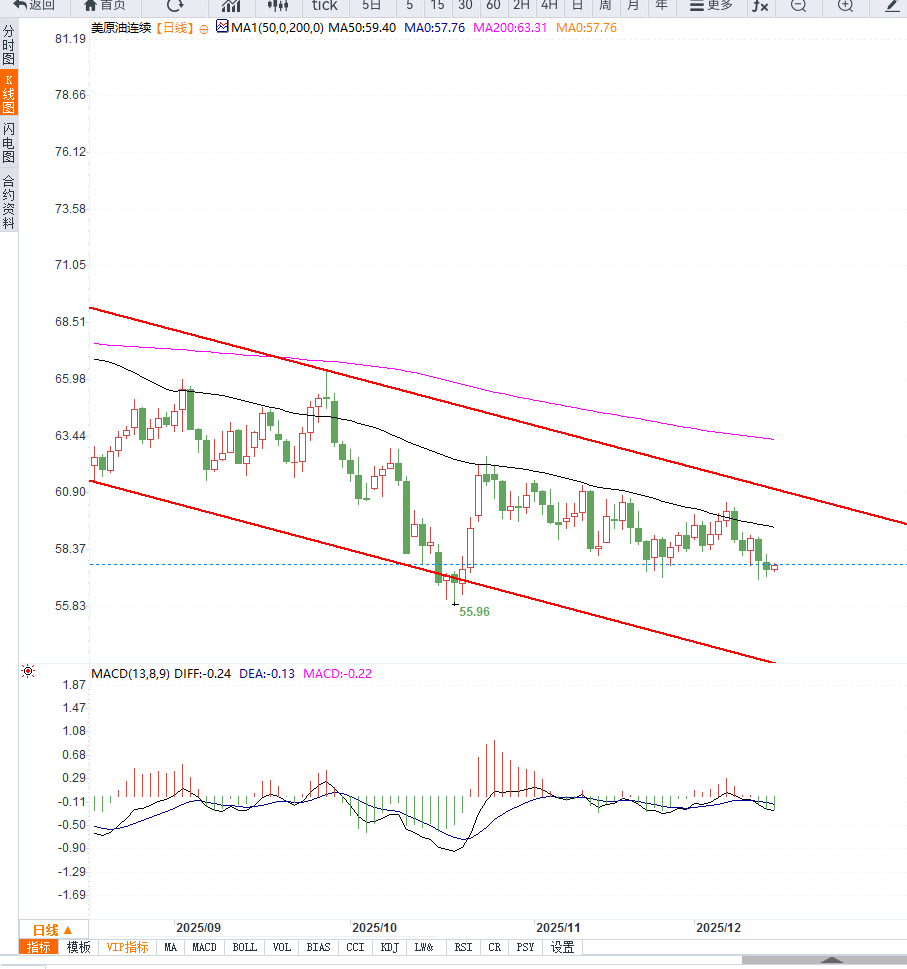Screen dimensions: 907x969
Task: Select the 月 monthly period
Action: [x=633, y=6]
